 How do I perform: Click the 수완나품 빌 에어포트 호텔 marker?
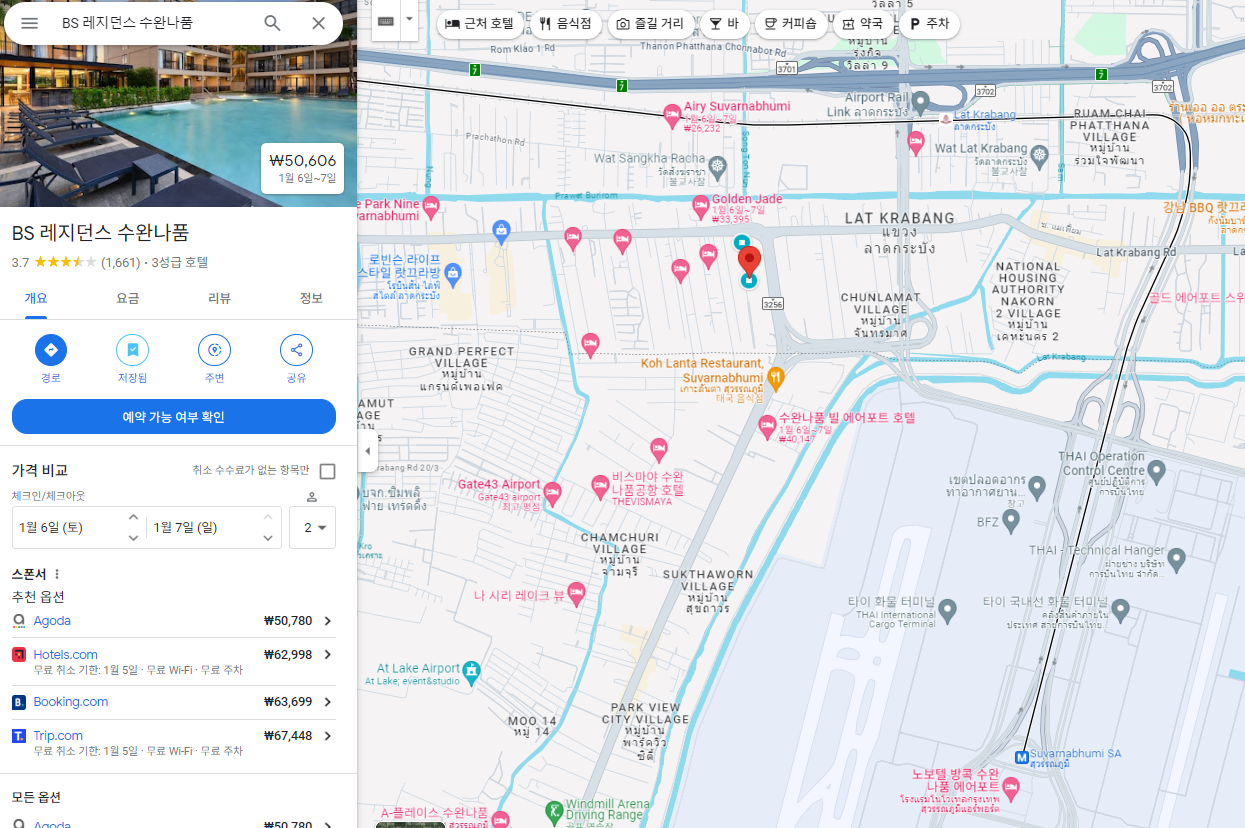(767, 427)
